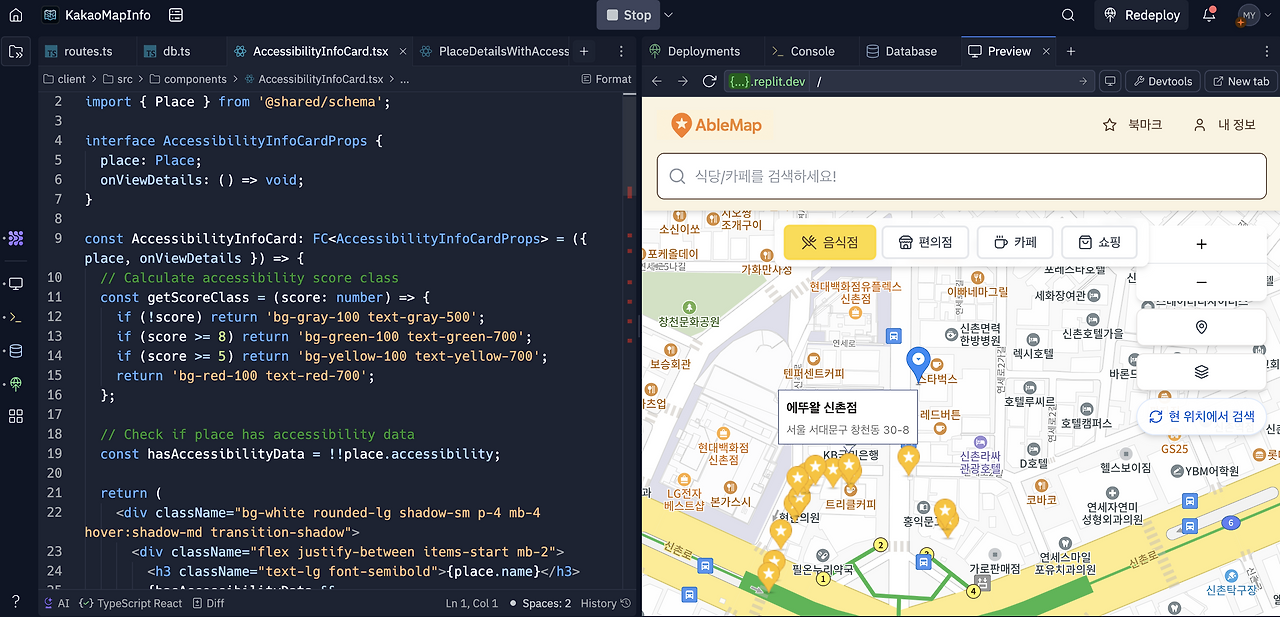Open the help question mark icon
The width and height of the screenshot is (1280, 617).
(x=15, y=601)
